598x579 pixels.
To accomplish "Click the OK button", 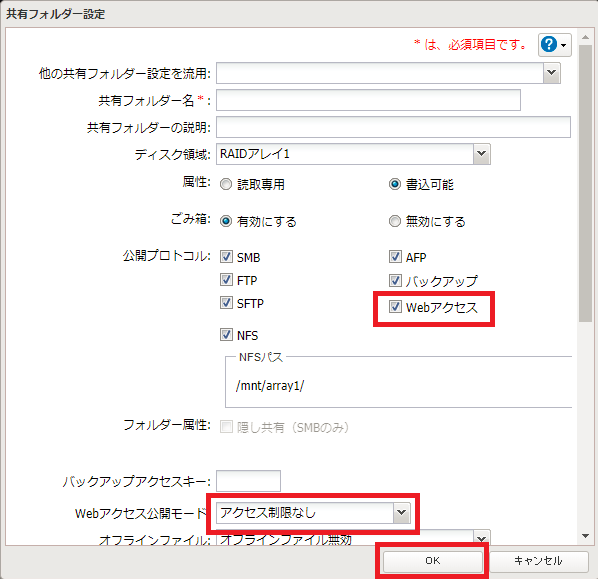I will tap(432, 561).
